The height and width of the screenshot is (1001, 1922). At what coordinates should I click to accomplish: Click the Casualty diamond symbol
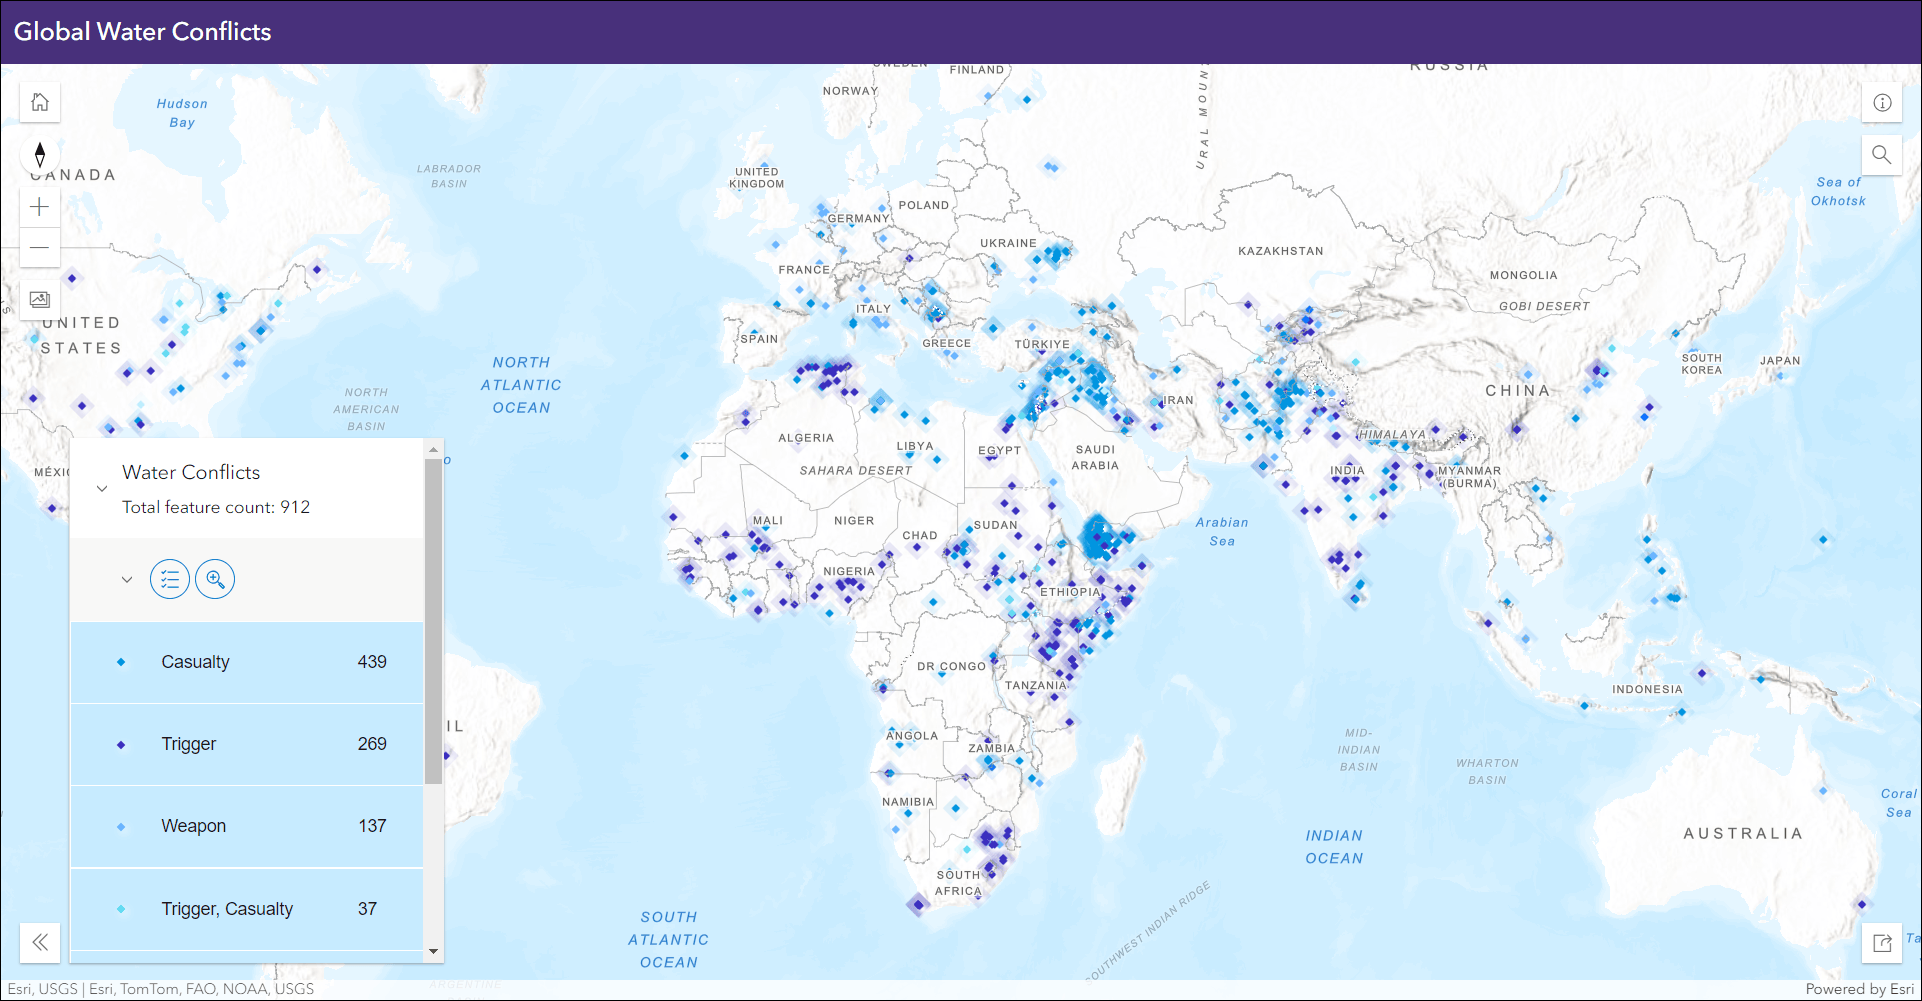click(x=121, y=662)
